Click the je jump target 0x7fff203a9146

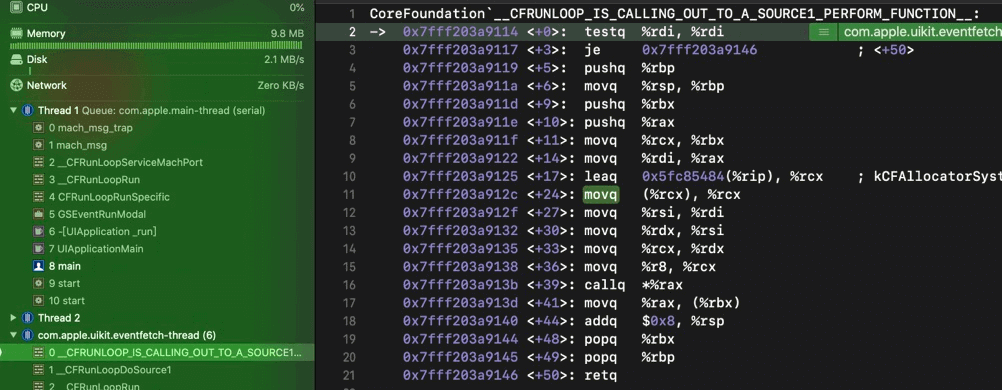pos(700,50)
